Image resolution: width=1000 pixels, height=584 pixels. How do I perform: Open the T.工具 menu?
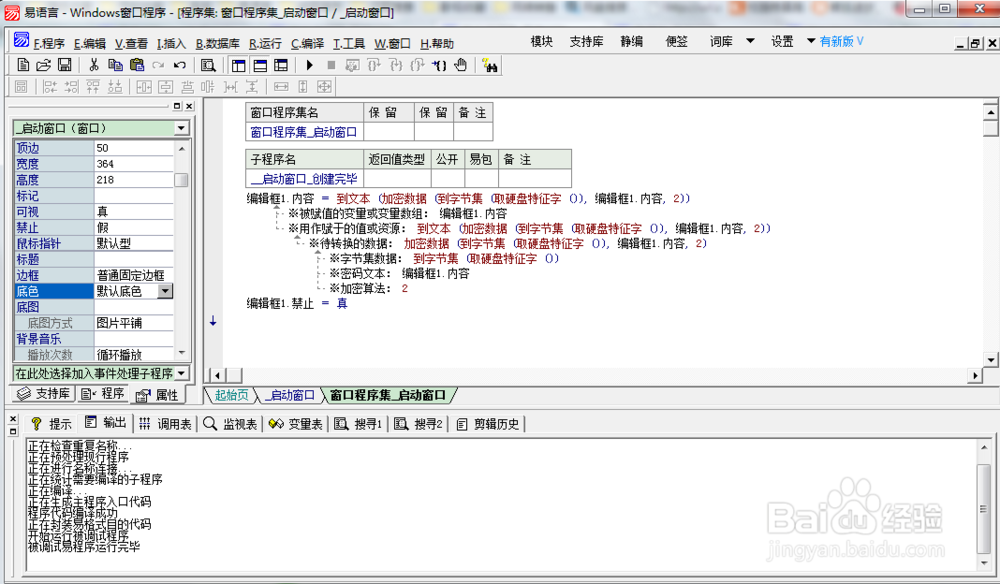(x=349, y=43)
